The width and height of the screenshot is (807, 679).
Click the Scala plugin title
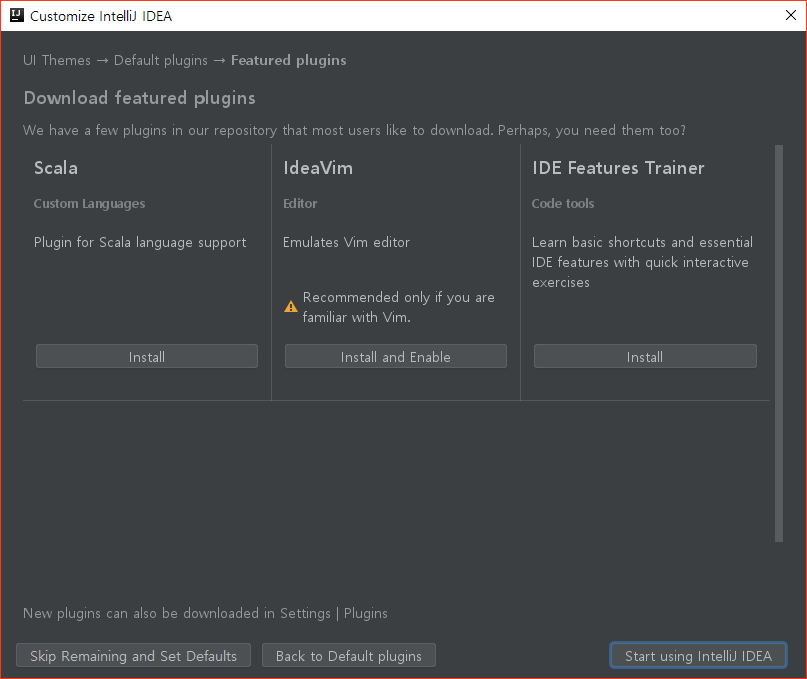[56, 168]
